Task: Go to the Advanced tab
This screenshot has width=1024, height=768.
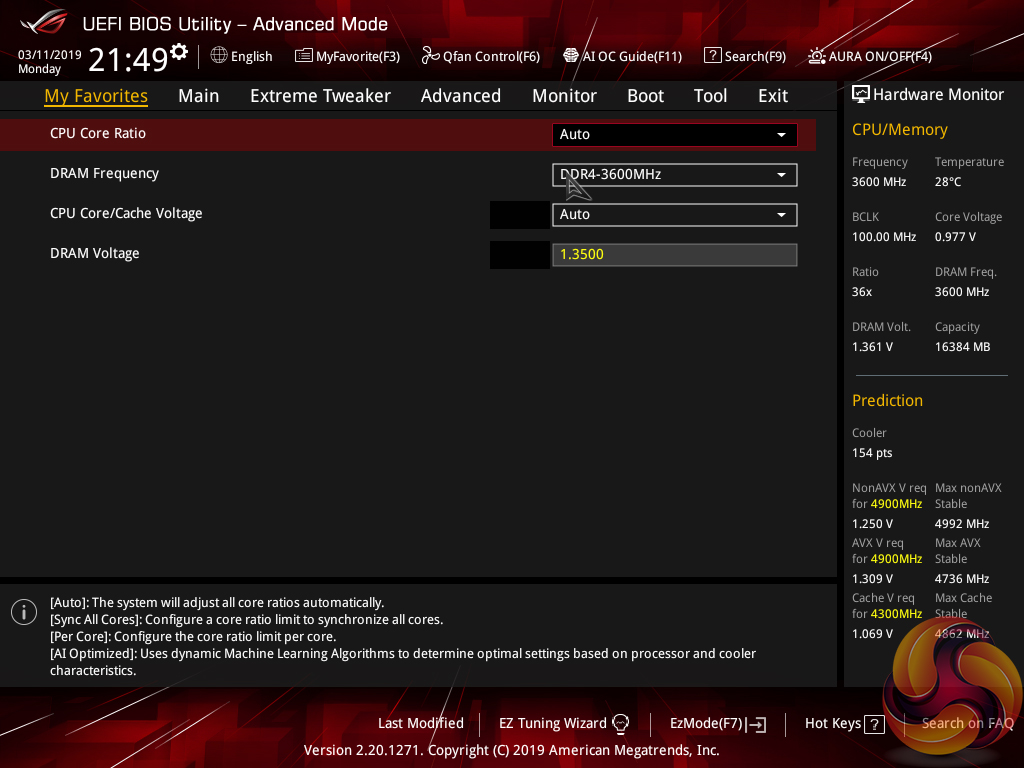Action: point(460,96)
